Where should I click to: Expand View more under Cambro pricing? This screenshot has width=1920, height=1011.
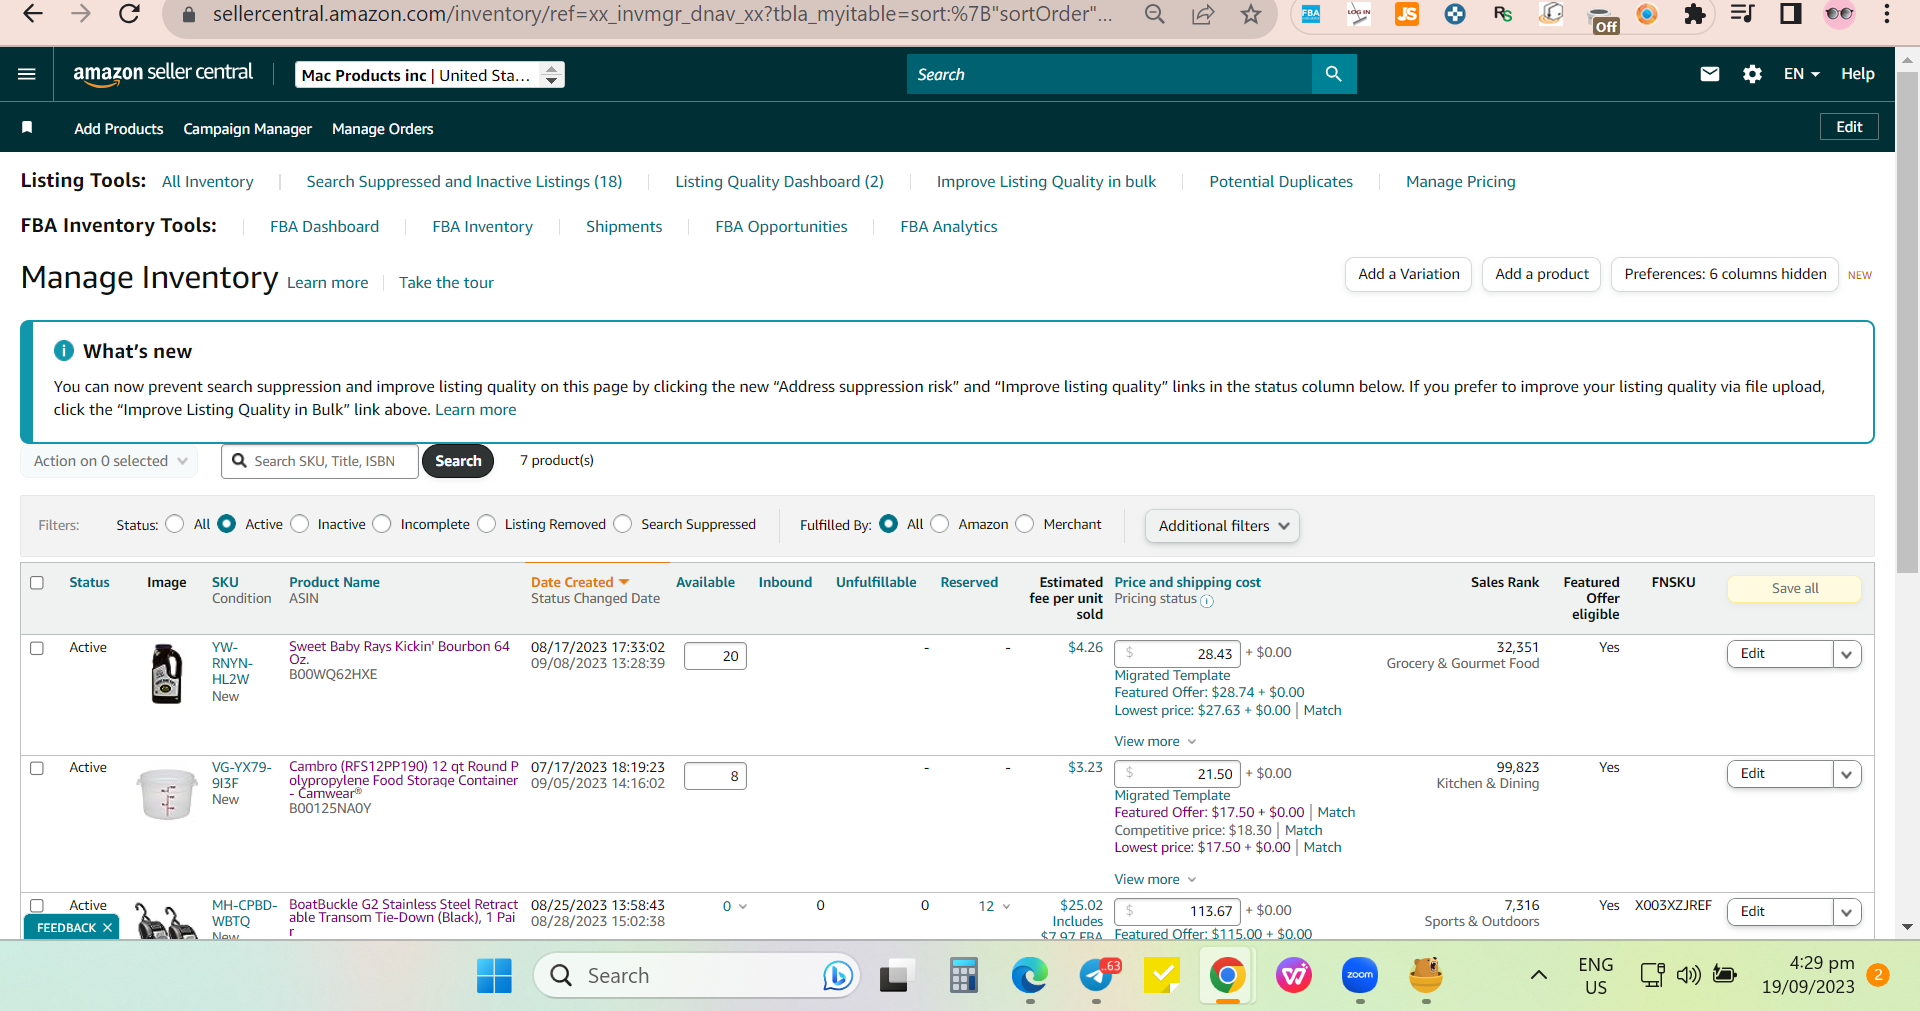[x=1155, y=879]
